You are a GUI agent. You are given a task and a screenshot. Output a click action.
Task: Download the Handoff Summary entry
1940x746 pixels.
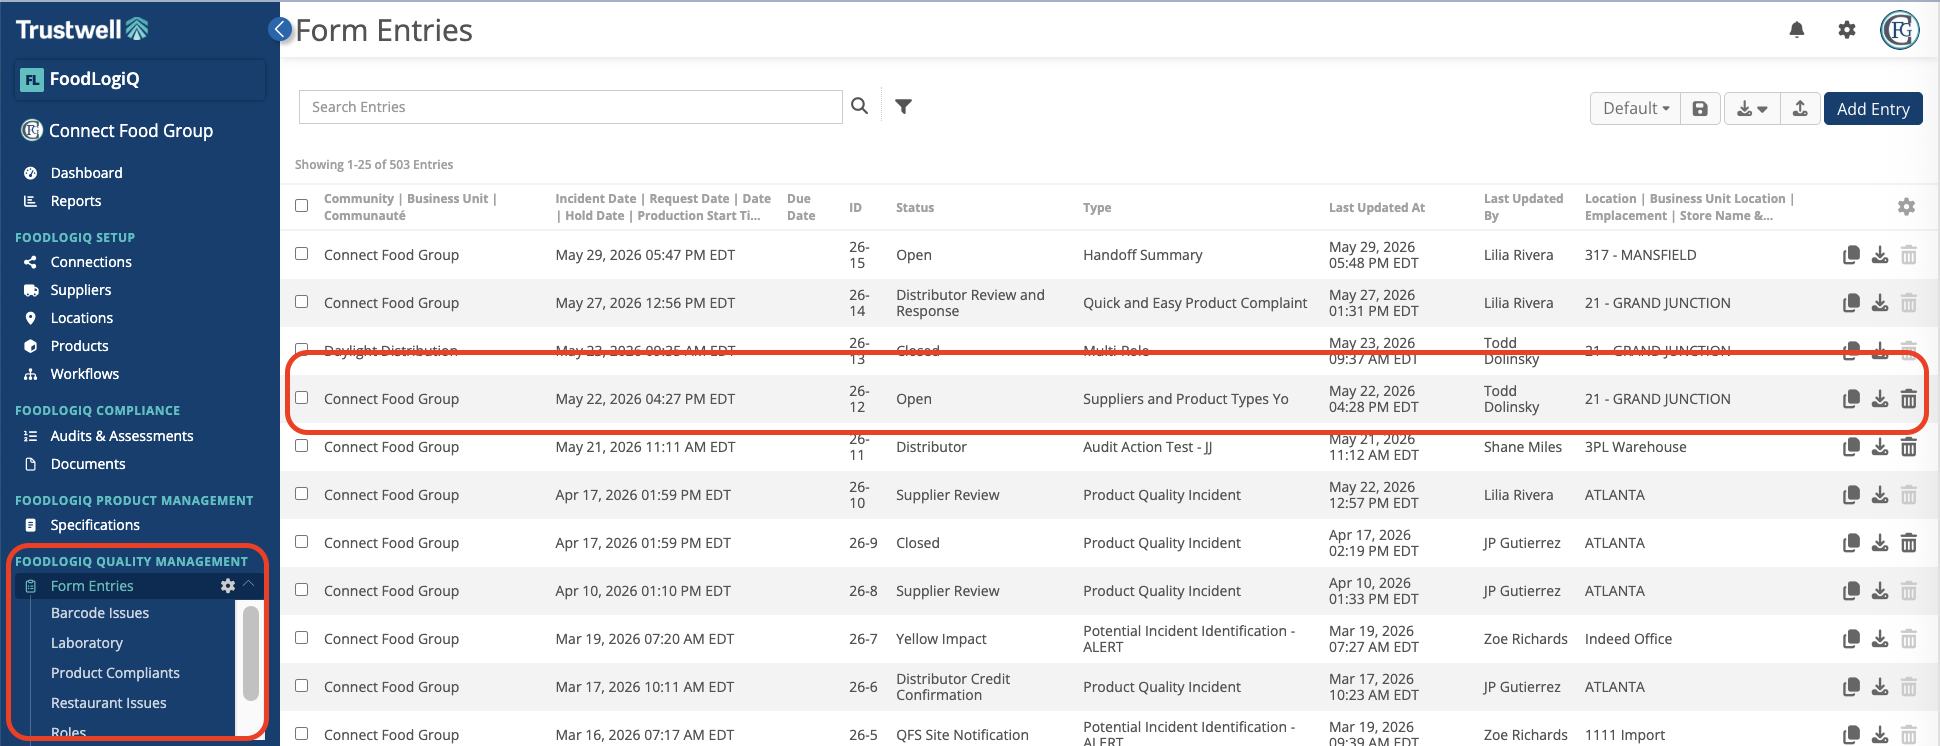(1880, 255)
